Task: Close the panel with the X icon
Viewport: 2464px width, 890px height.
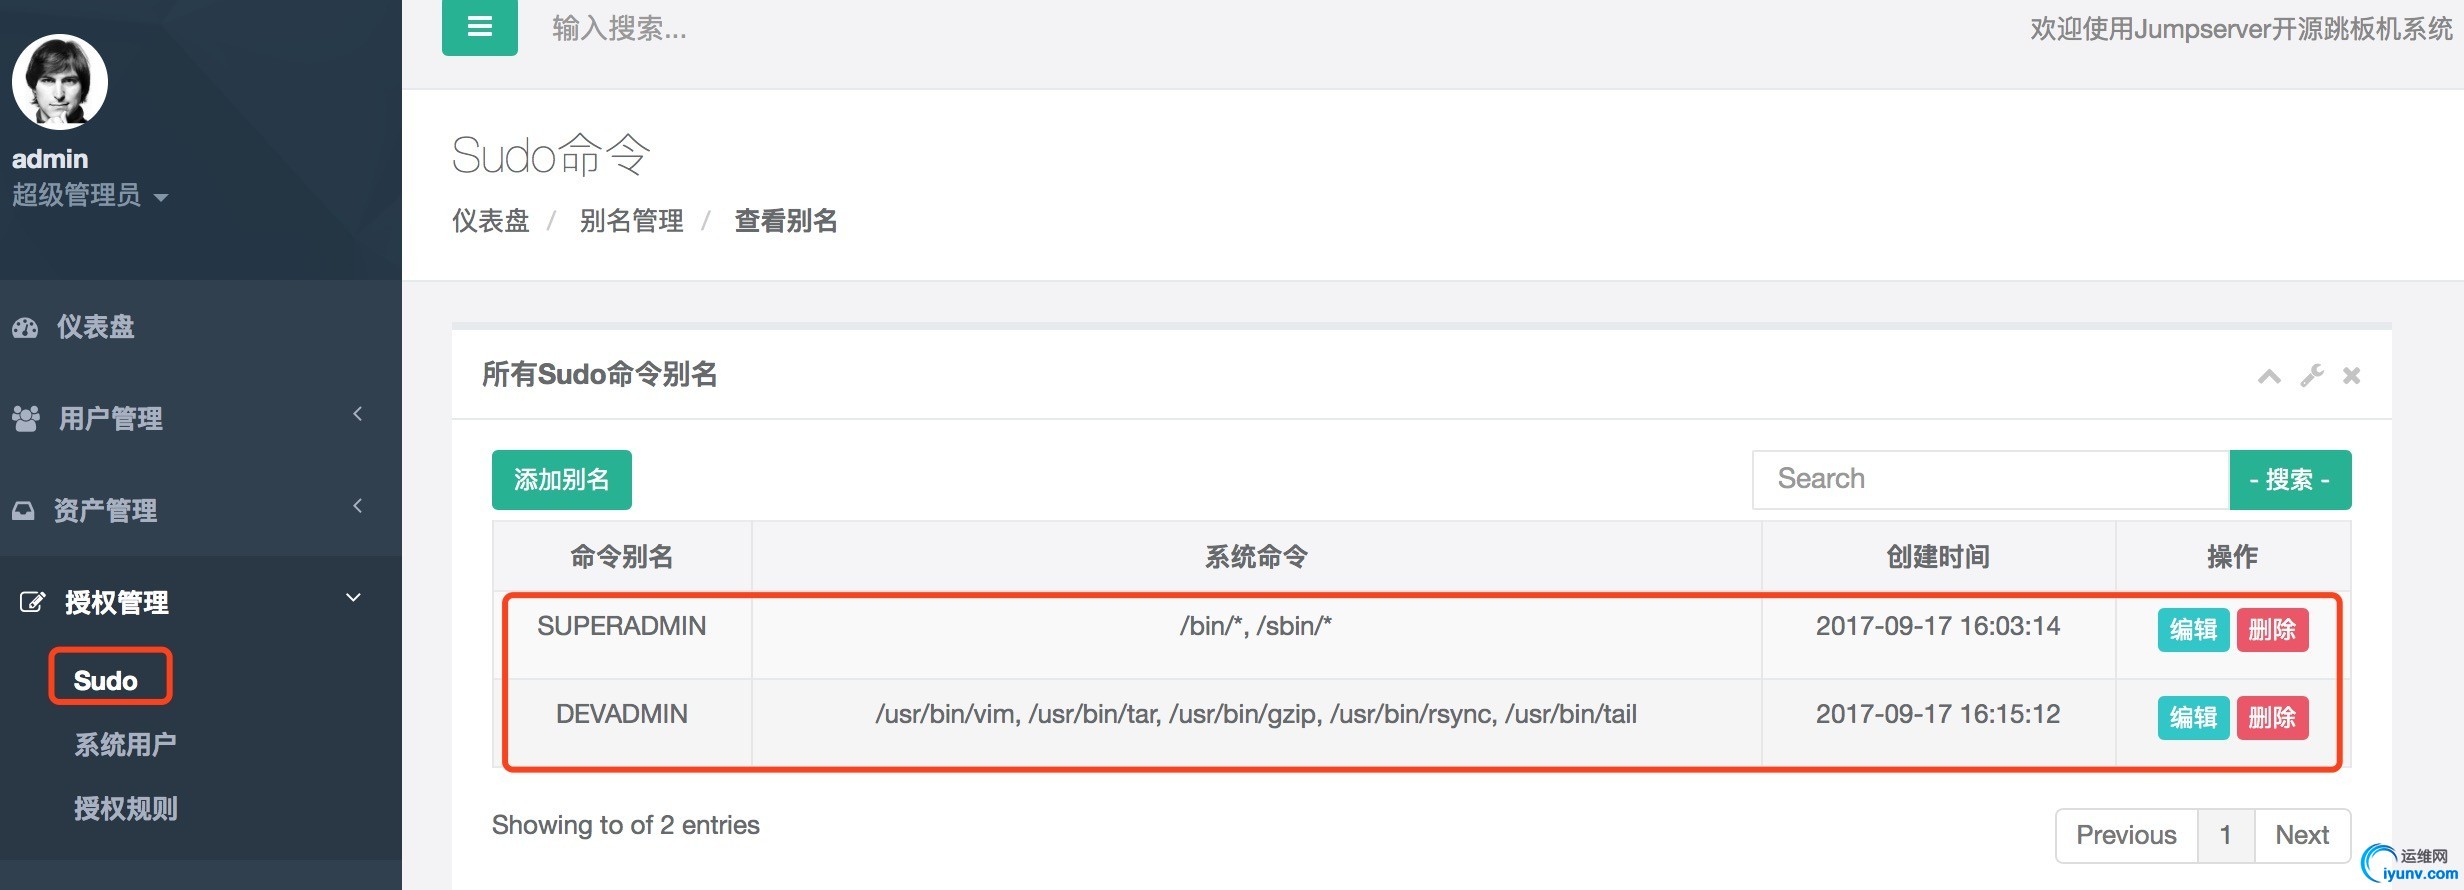Action: click(2352, 376)
